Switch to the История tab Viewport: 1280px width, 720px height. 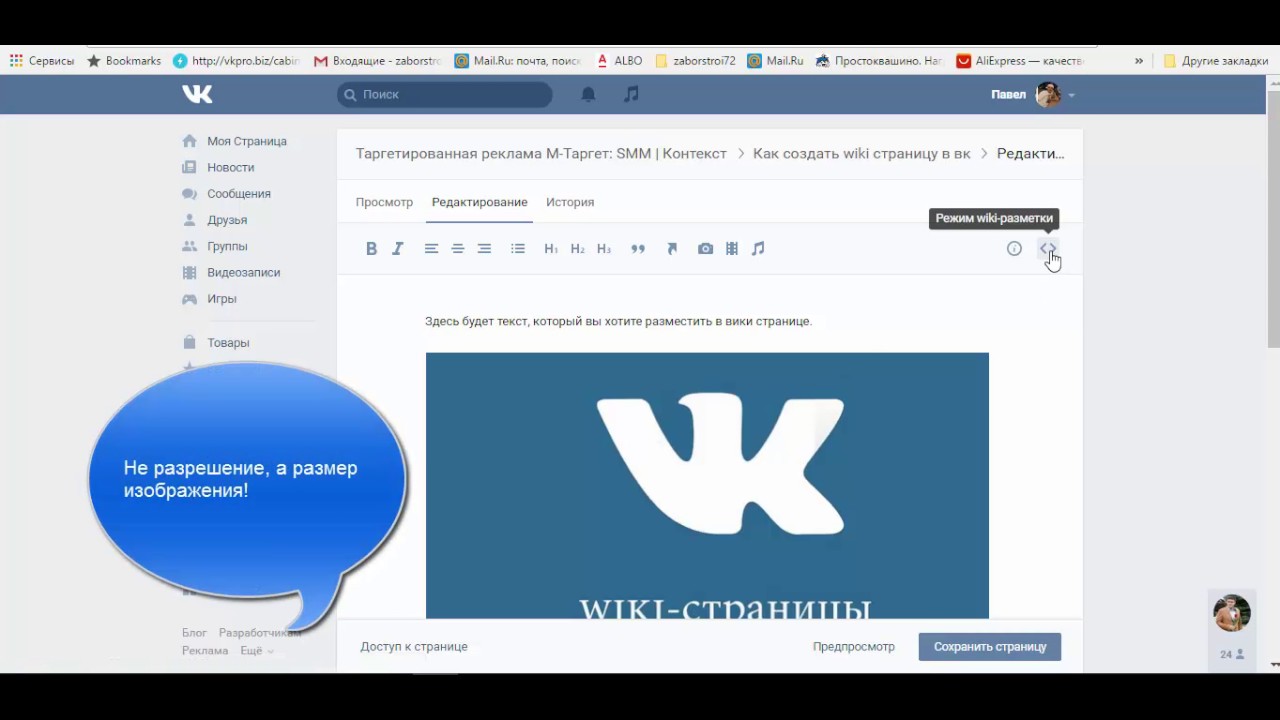point(570,202)
